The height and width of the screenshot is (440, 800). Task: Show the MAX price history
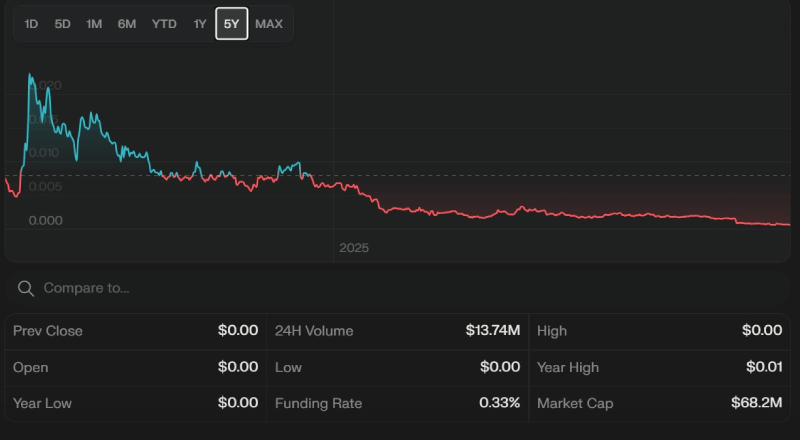click(269, 24)
